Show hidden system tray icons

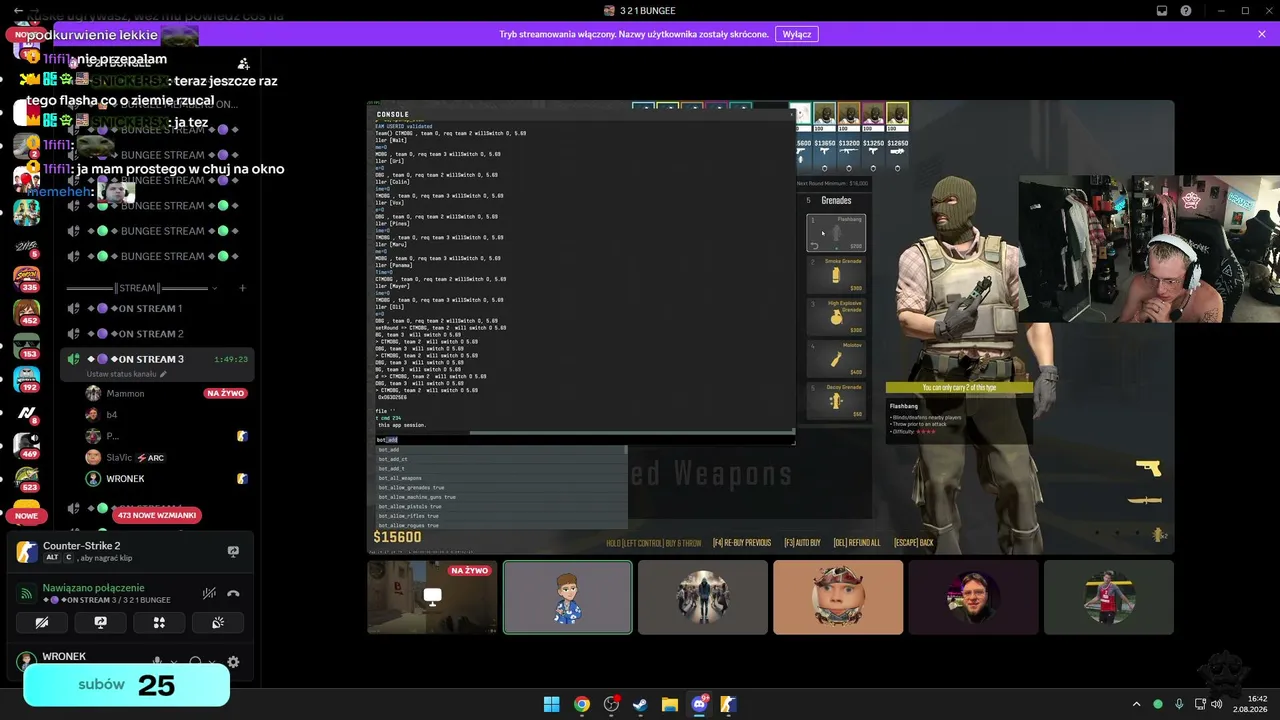point(1136,704)
